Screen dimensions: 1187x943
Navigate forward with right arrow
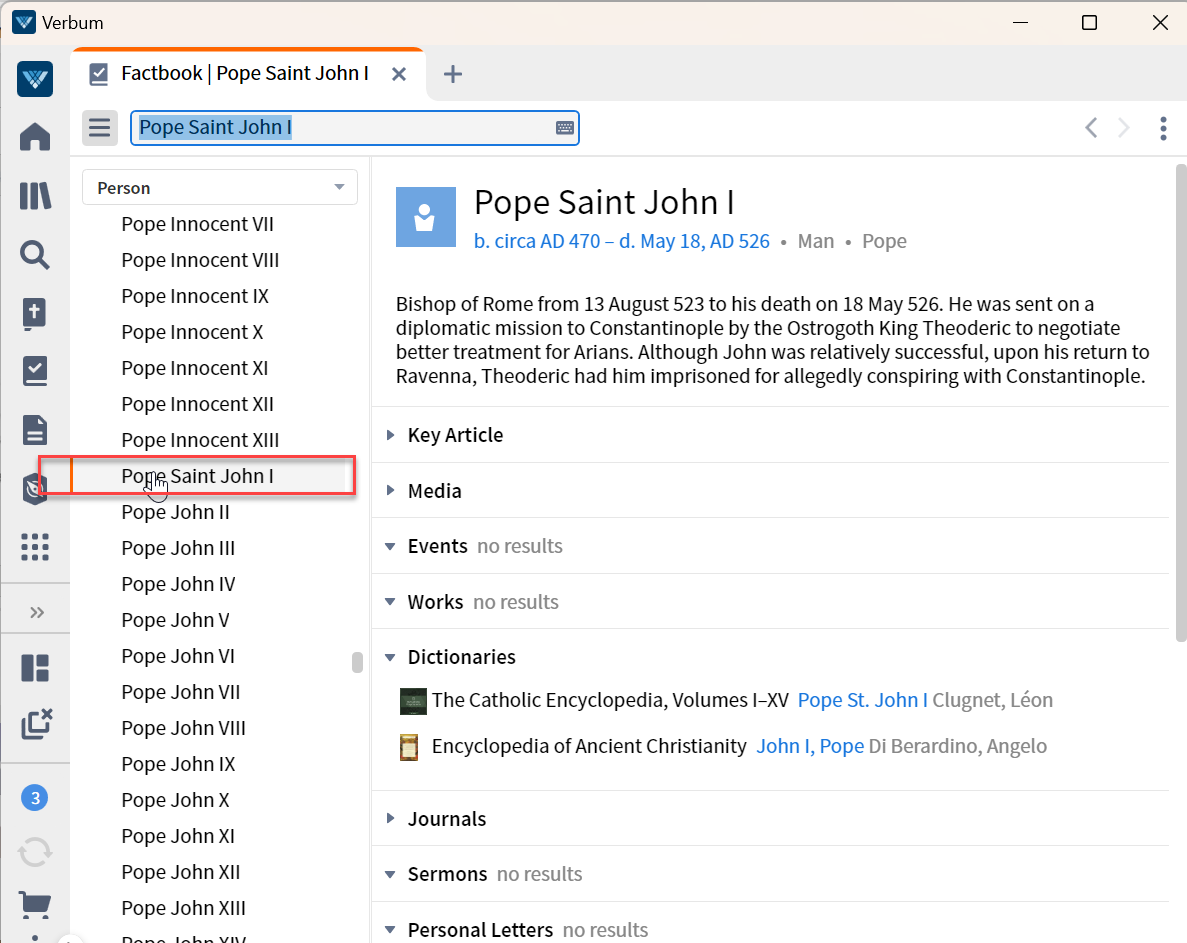pyautogui.click(x=1124, y=128)
